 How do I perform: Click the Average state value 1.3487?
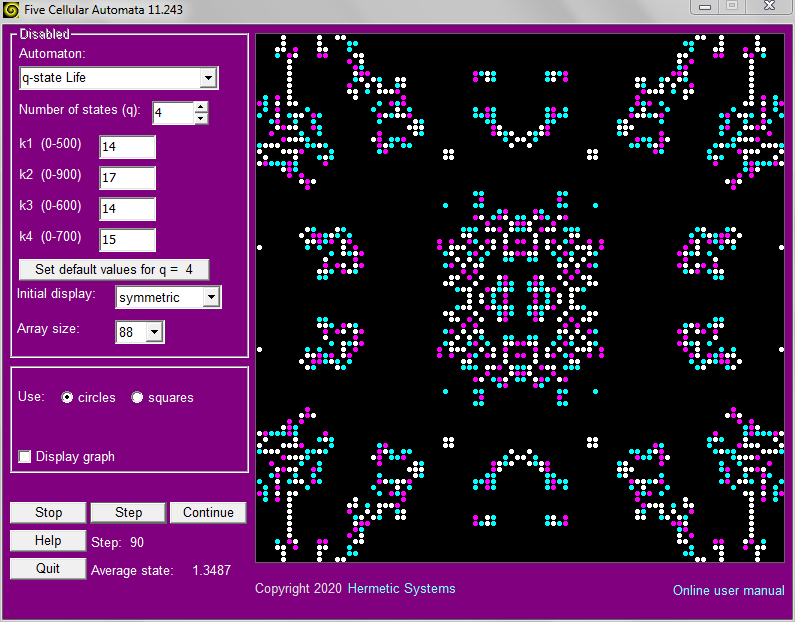pyautogui.click(x=211, y=570)
